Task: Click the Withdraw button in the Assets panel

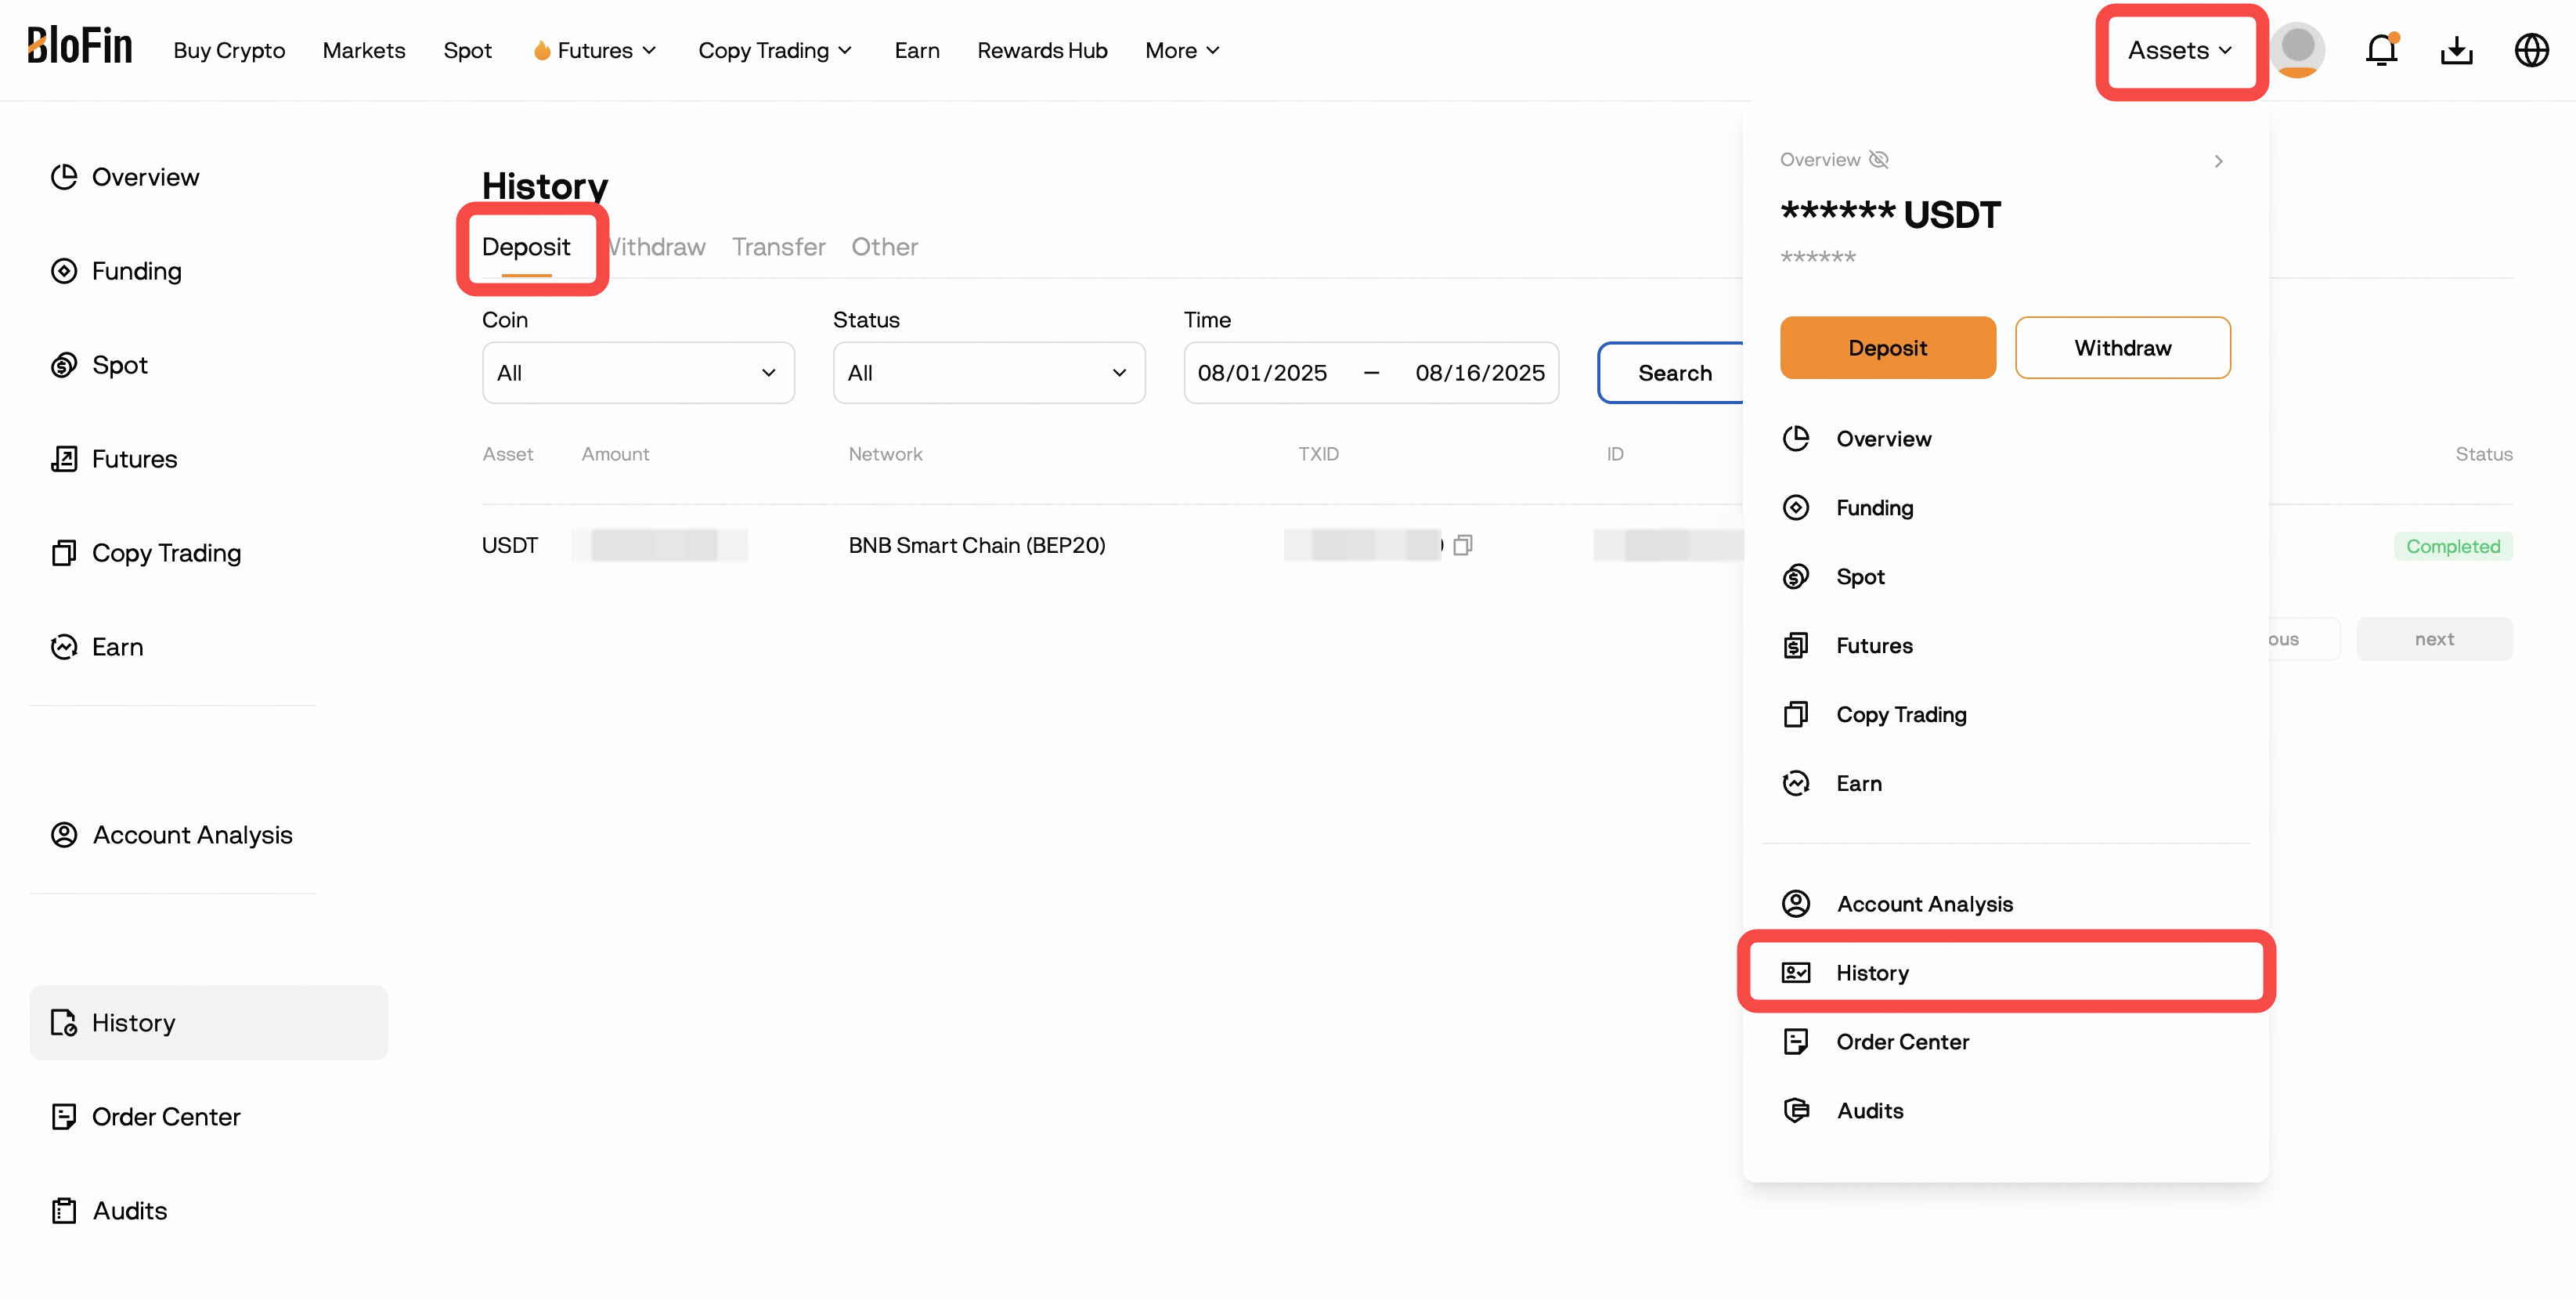Action: point(2123,347)
